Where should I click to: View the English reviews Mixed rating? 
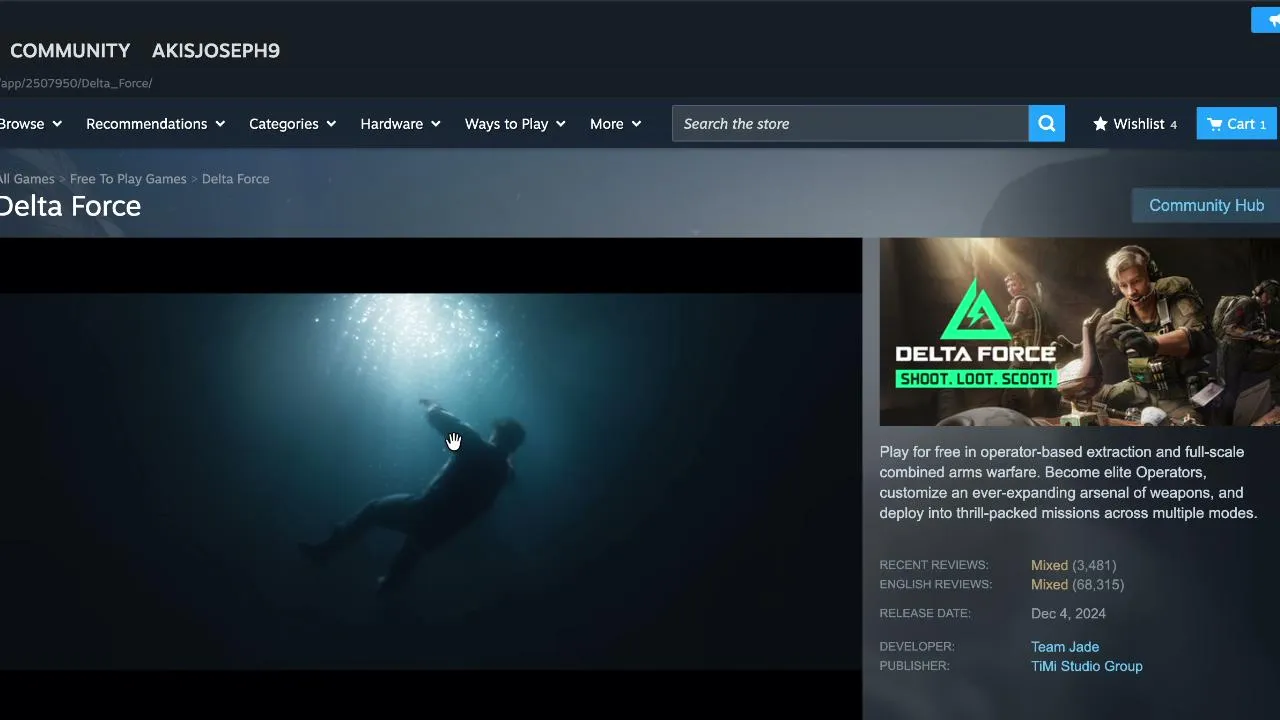point(1050,585)
